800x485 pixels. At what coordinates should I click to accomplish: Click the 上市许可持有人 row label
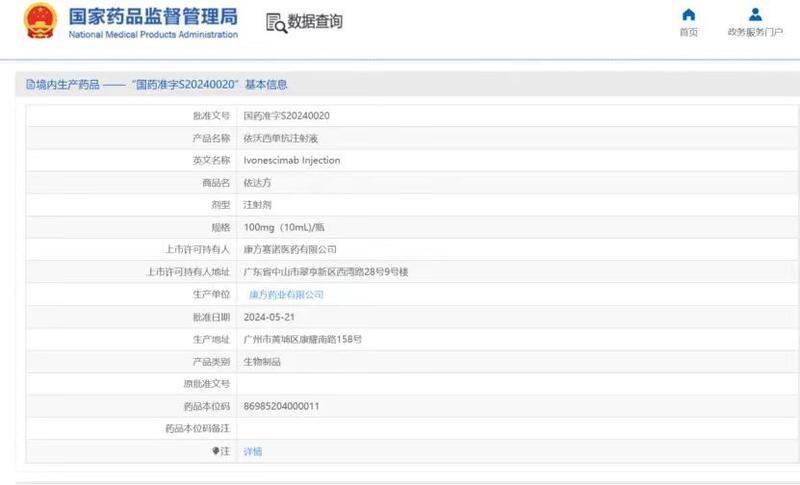[197, 249]
